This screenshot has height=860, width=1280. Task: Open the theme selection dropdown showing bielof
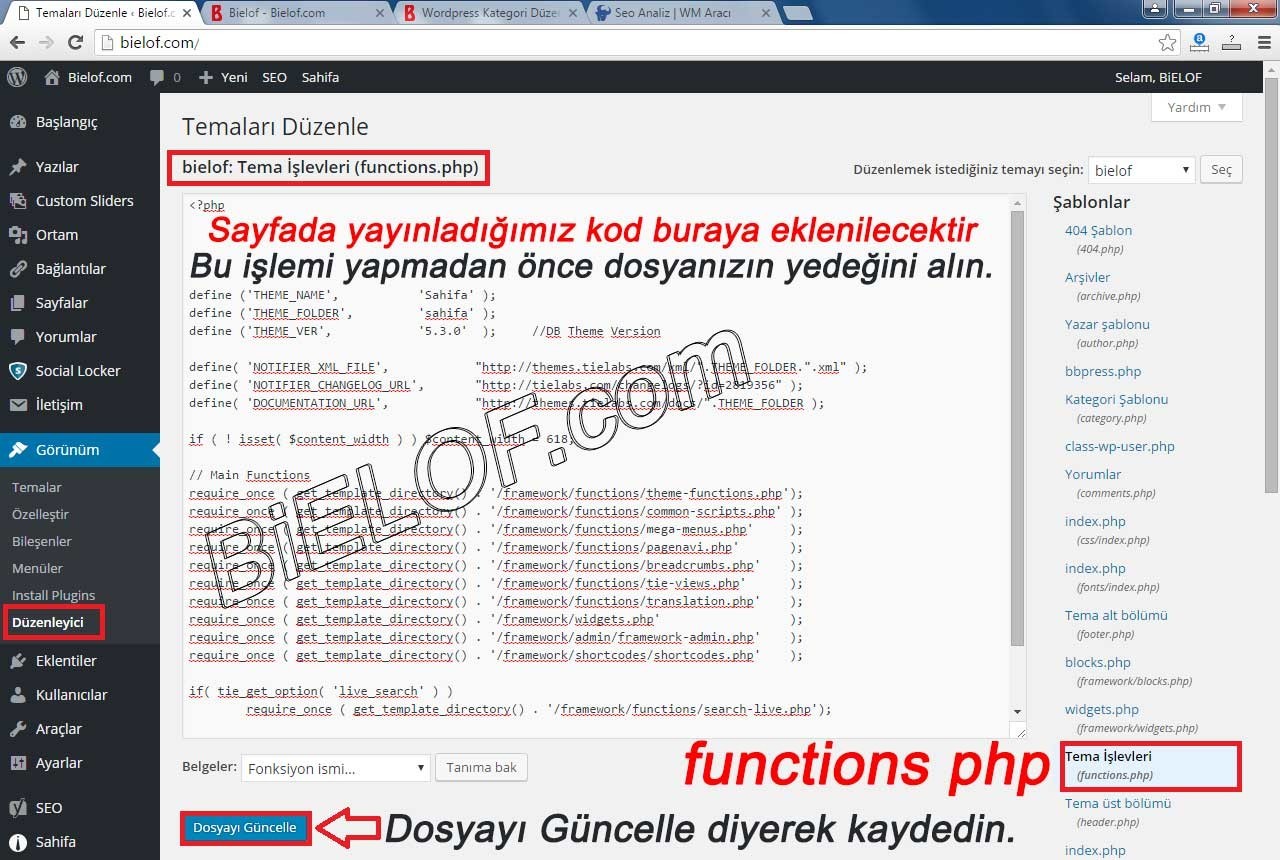pos(1141,170)
